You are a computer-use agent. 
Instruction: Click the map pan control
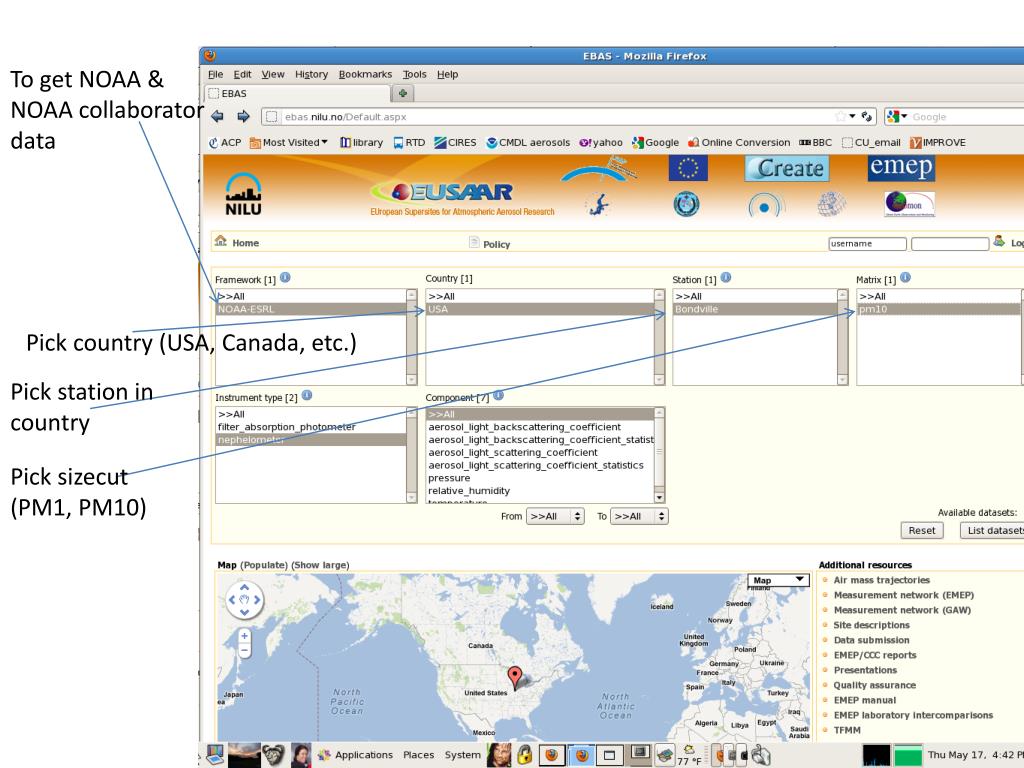click(244, 600)
